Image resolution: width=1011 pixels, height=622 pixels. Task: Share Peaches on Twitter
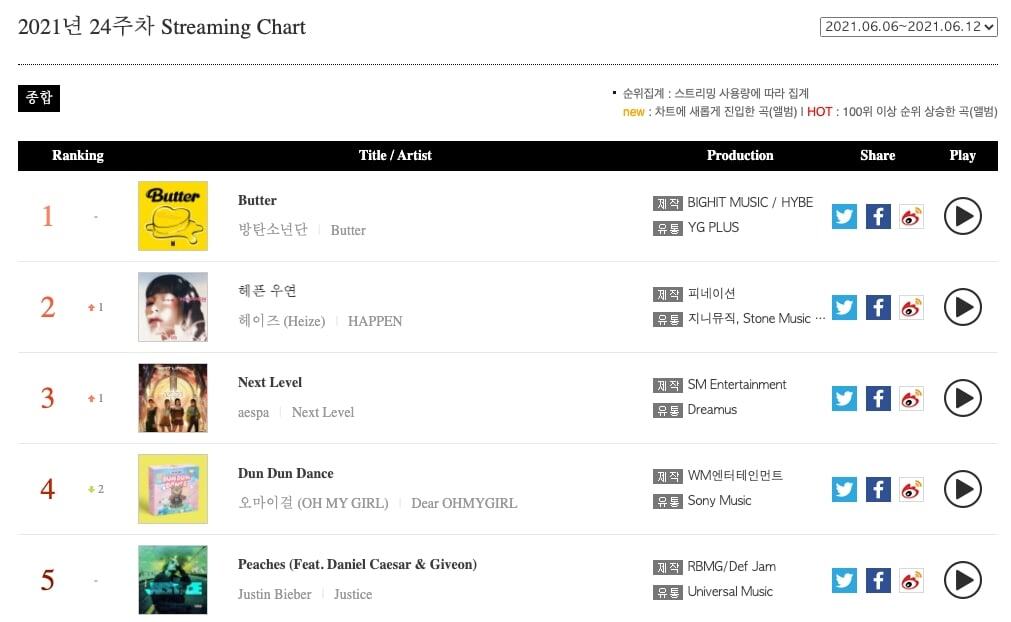click(844, 580)
